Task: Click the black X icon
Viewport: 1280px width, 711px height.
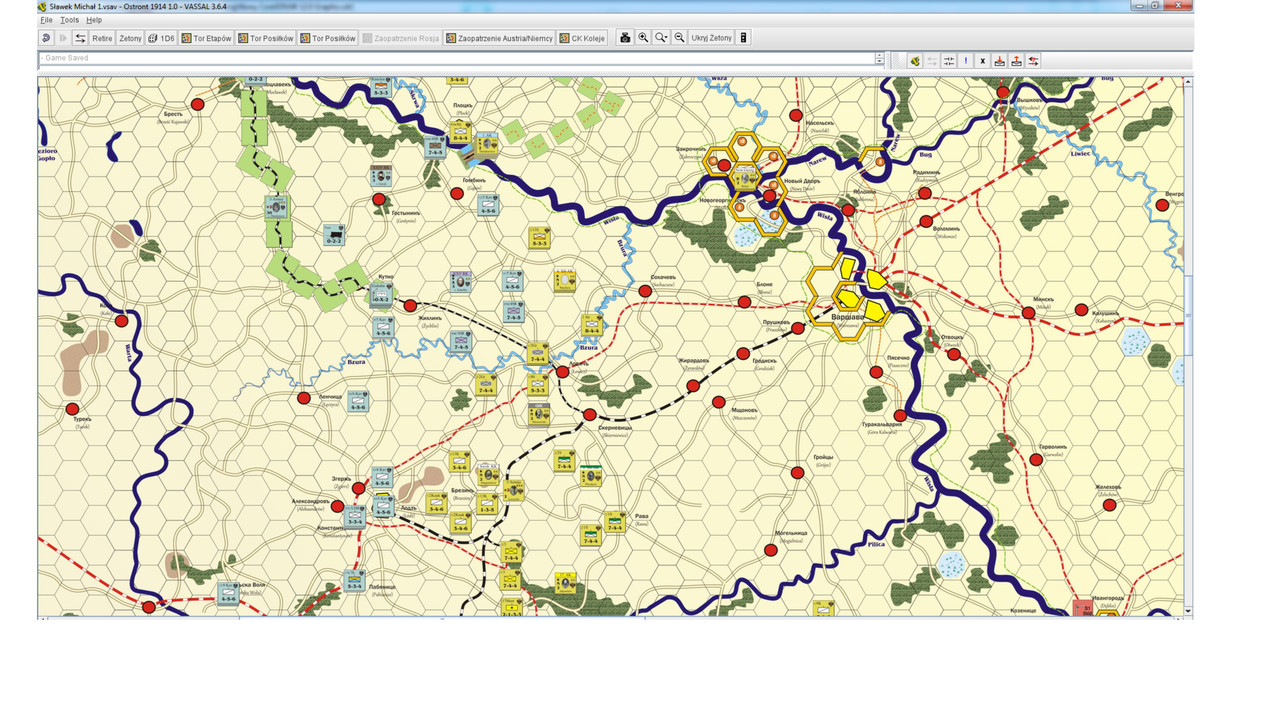Action: [x=983, y=61]
